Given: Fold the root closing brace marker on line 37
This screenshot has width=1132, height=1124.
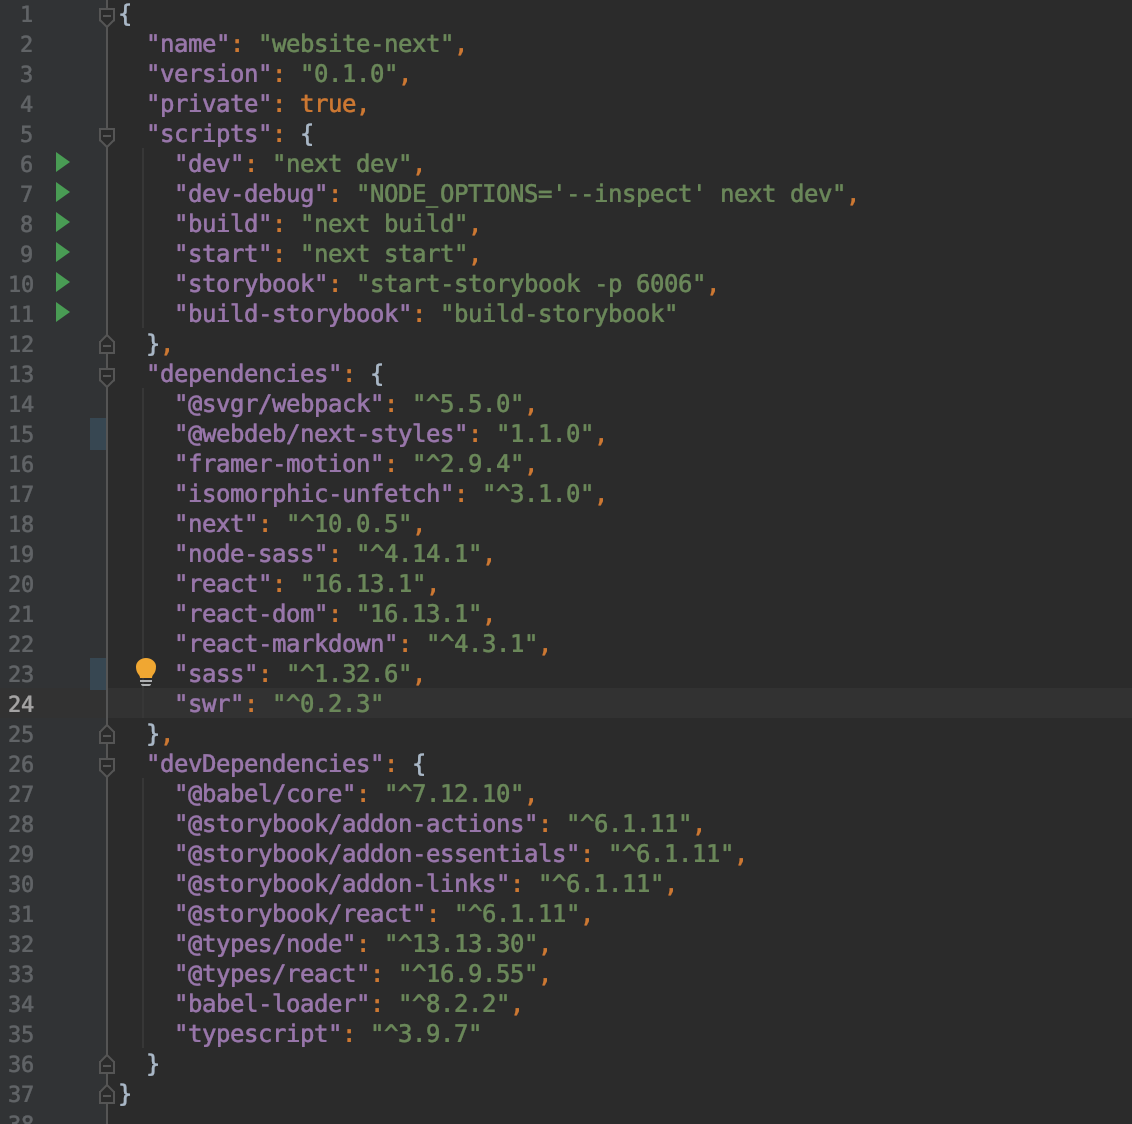Looking at the screenshot, I should (x=107, y=1095).
